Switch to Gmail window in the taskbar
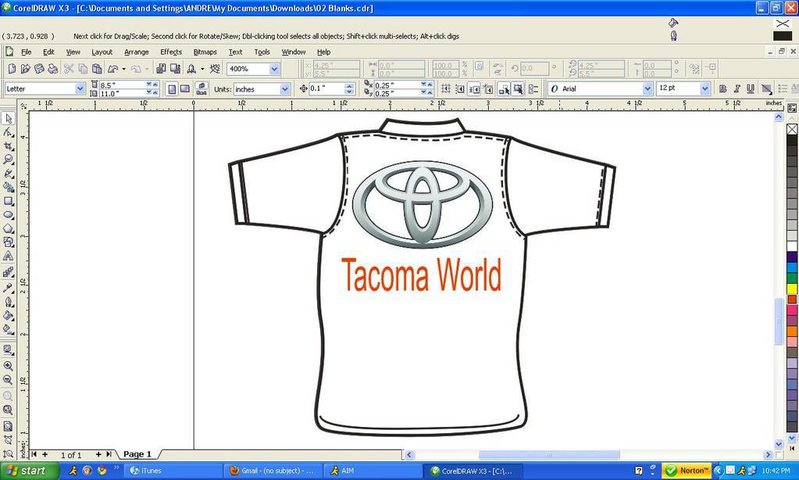The width and height of the screenshot is (799, 480). pos(273,471)
